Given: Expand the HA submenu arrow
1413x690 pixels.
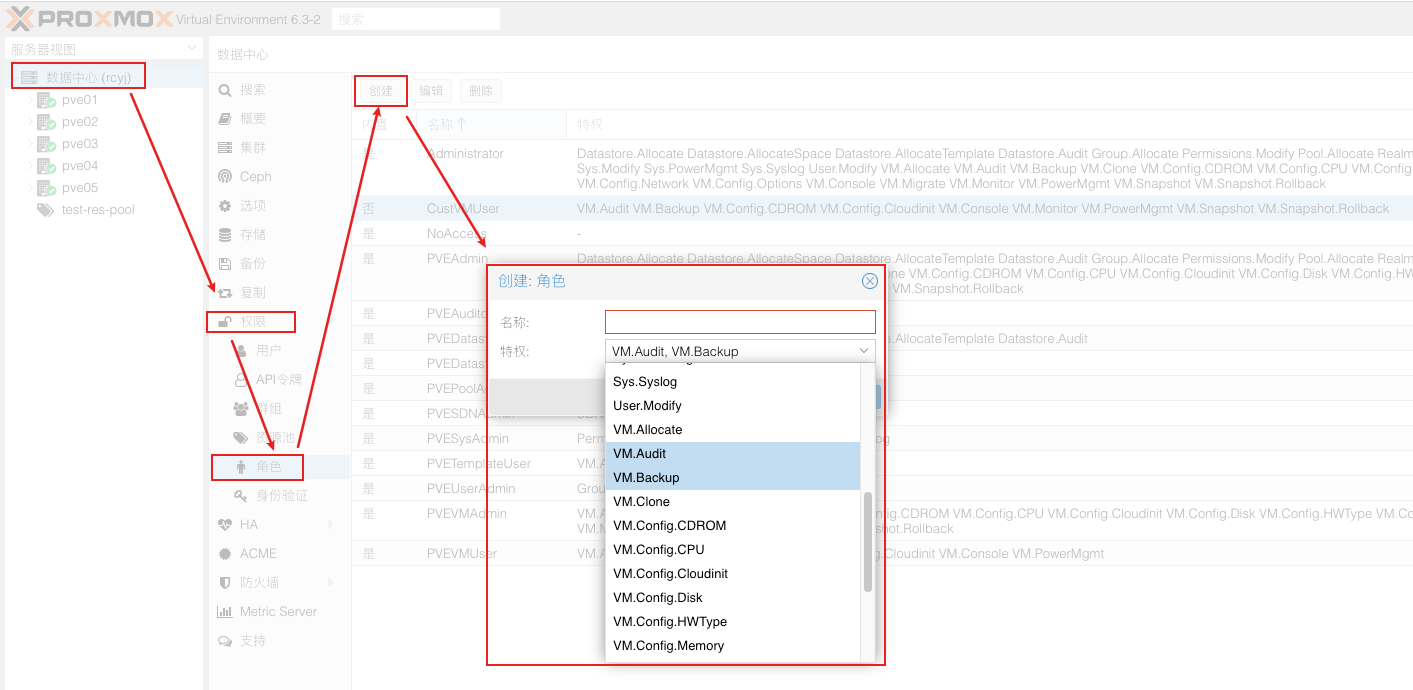Looking at the screenshot, I should [331, 525].
